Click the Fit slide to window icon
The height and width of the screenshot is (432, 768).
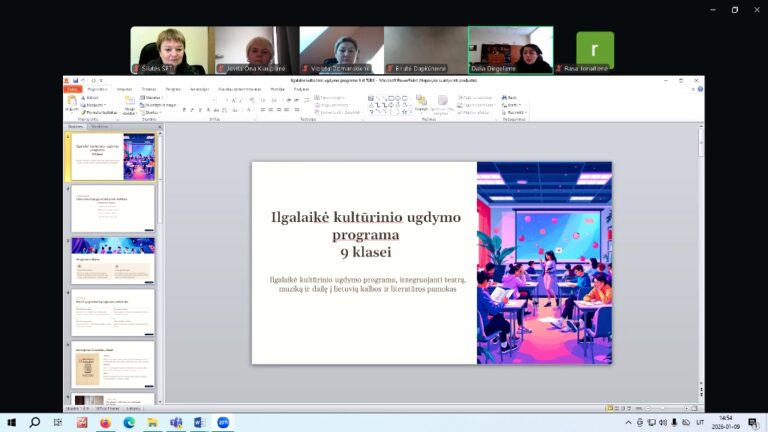click(694, 408)
